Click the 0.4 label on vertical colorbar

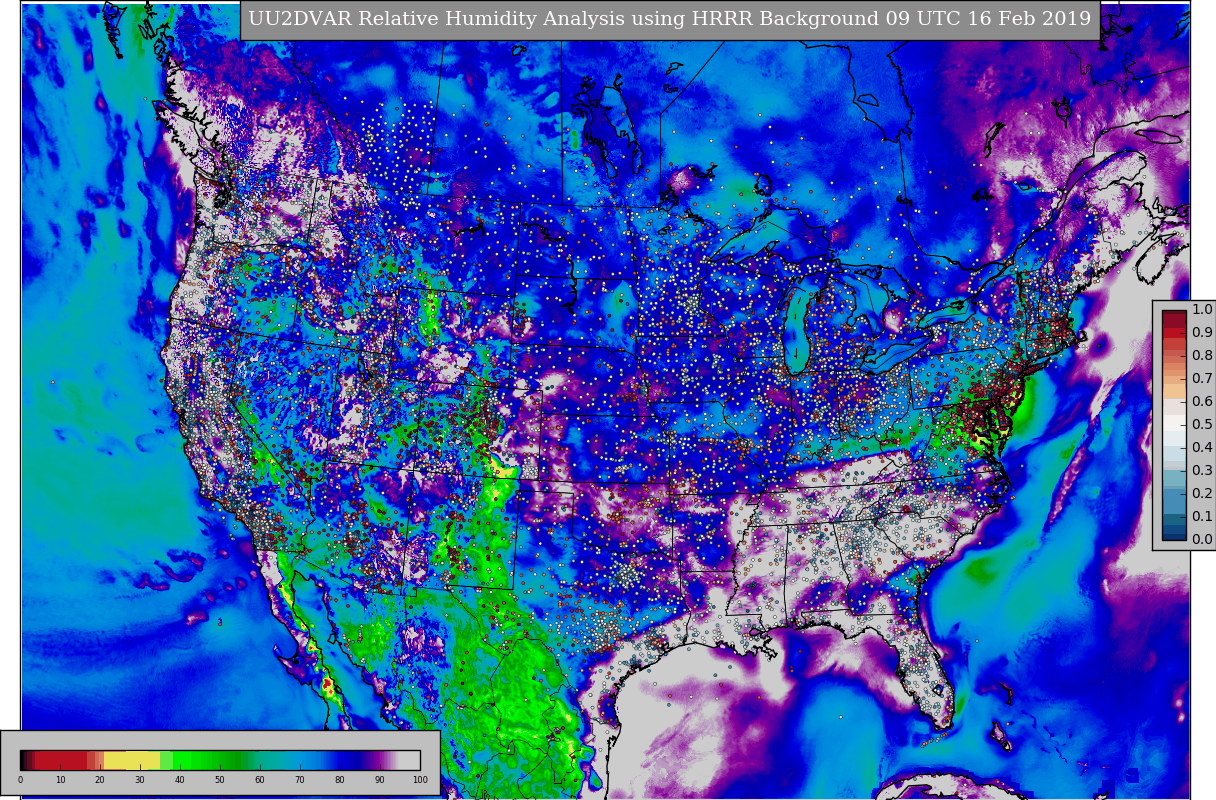(x=1202, y=448)
